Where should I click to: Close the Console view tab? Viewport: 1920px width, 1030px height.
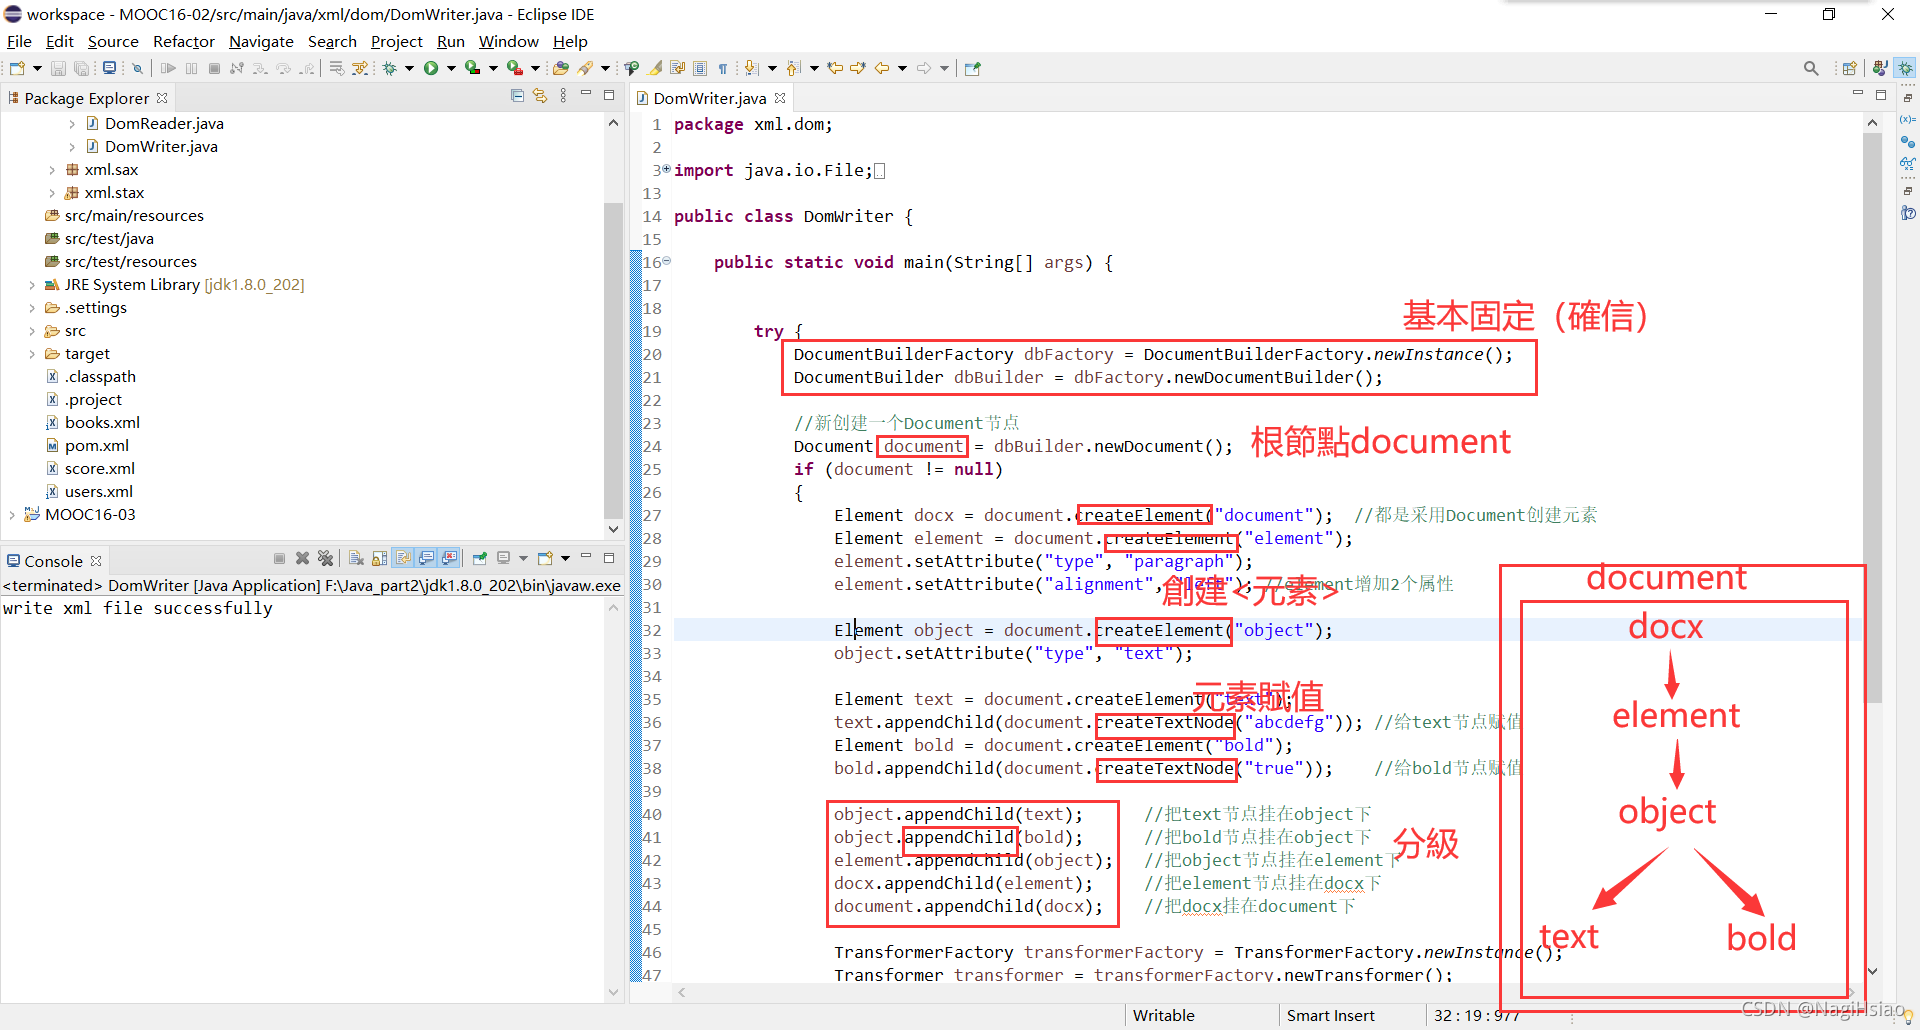pos(96,561)
